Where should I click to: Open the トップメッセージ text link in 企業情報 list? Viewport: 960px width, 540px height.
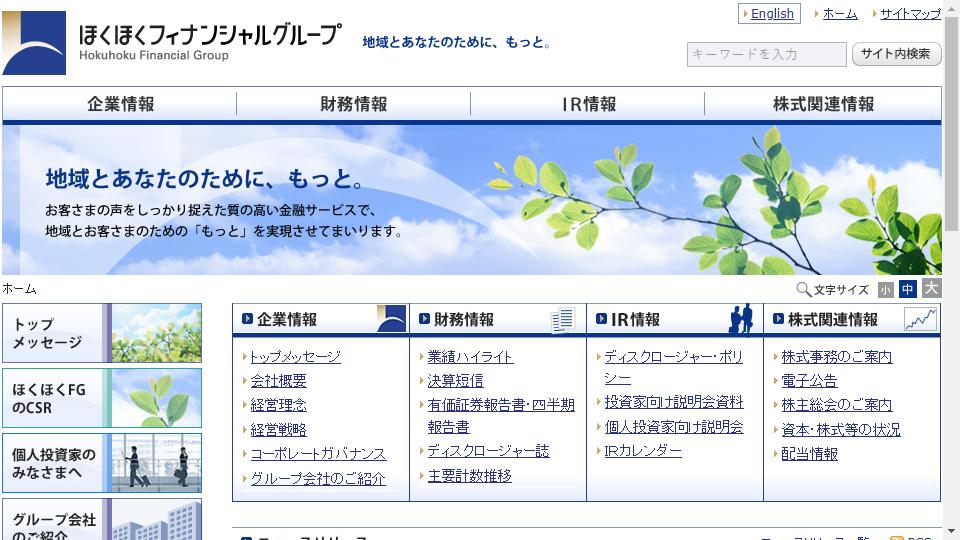coord(295,356)
